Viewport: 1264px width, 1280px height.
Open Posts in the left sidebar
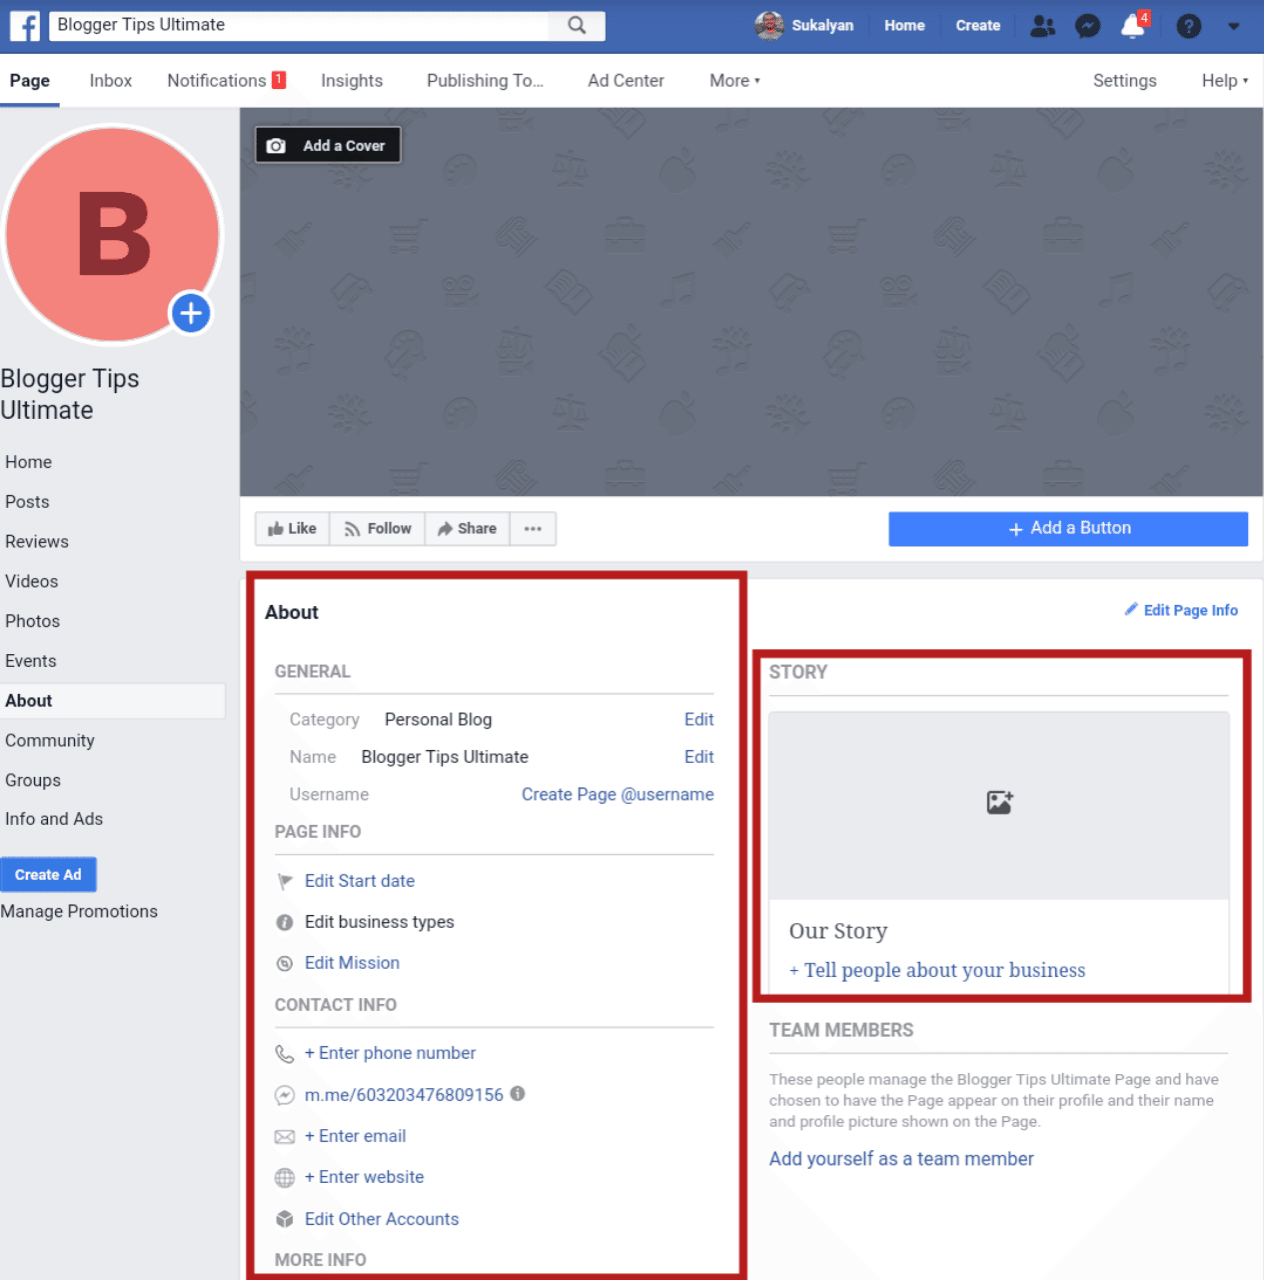27,502
